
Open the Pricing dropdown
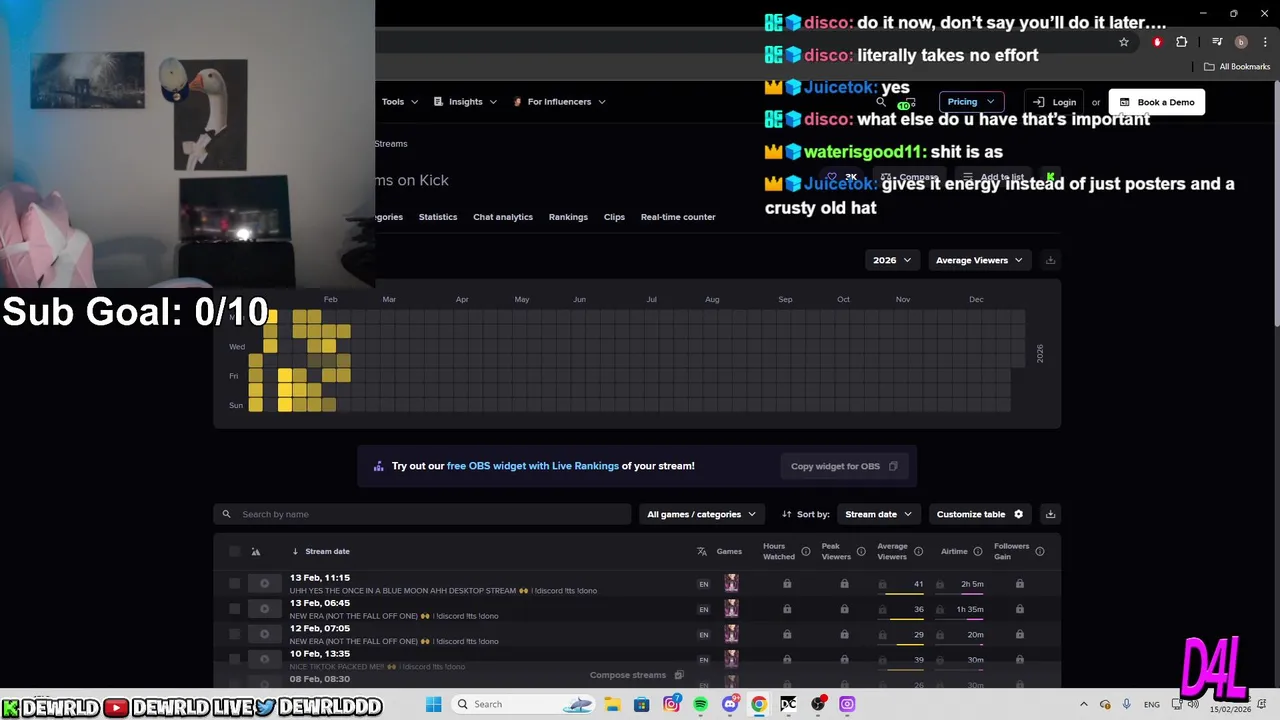coord(970,102)
